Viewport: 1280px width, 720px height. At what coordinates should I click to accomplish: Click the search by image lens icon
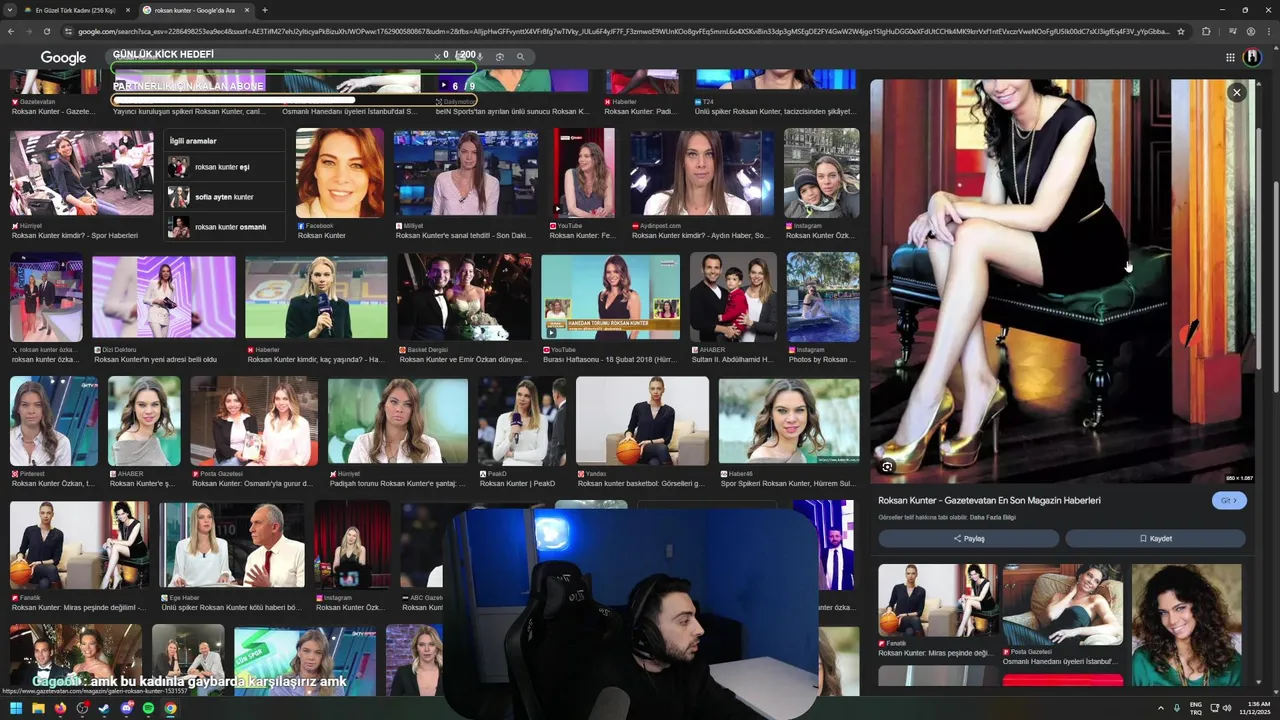500,57
